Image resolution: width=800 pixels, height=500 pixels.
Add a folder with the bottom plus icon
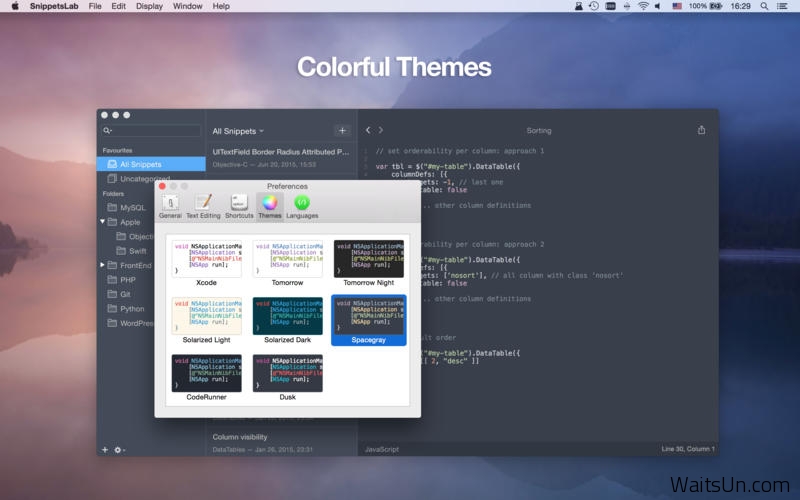pyautogui.click(x=105, y=449)
